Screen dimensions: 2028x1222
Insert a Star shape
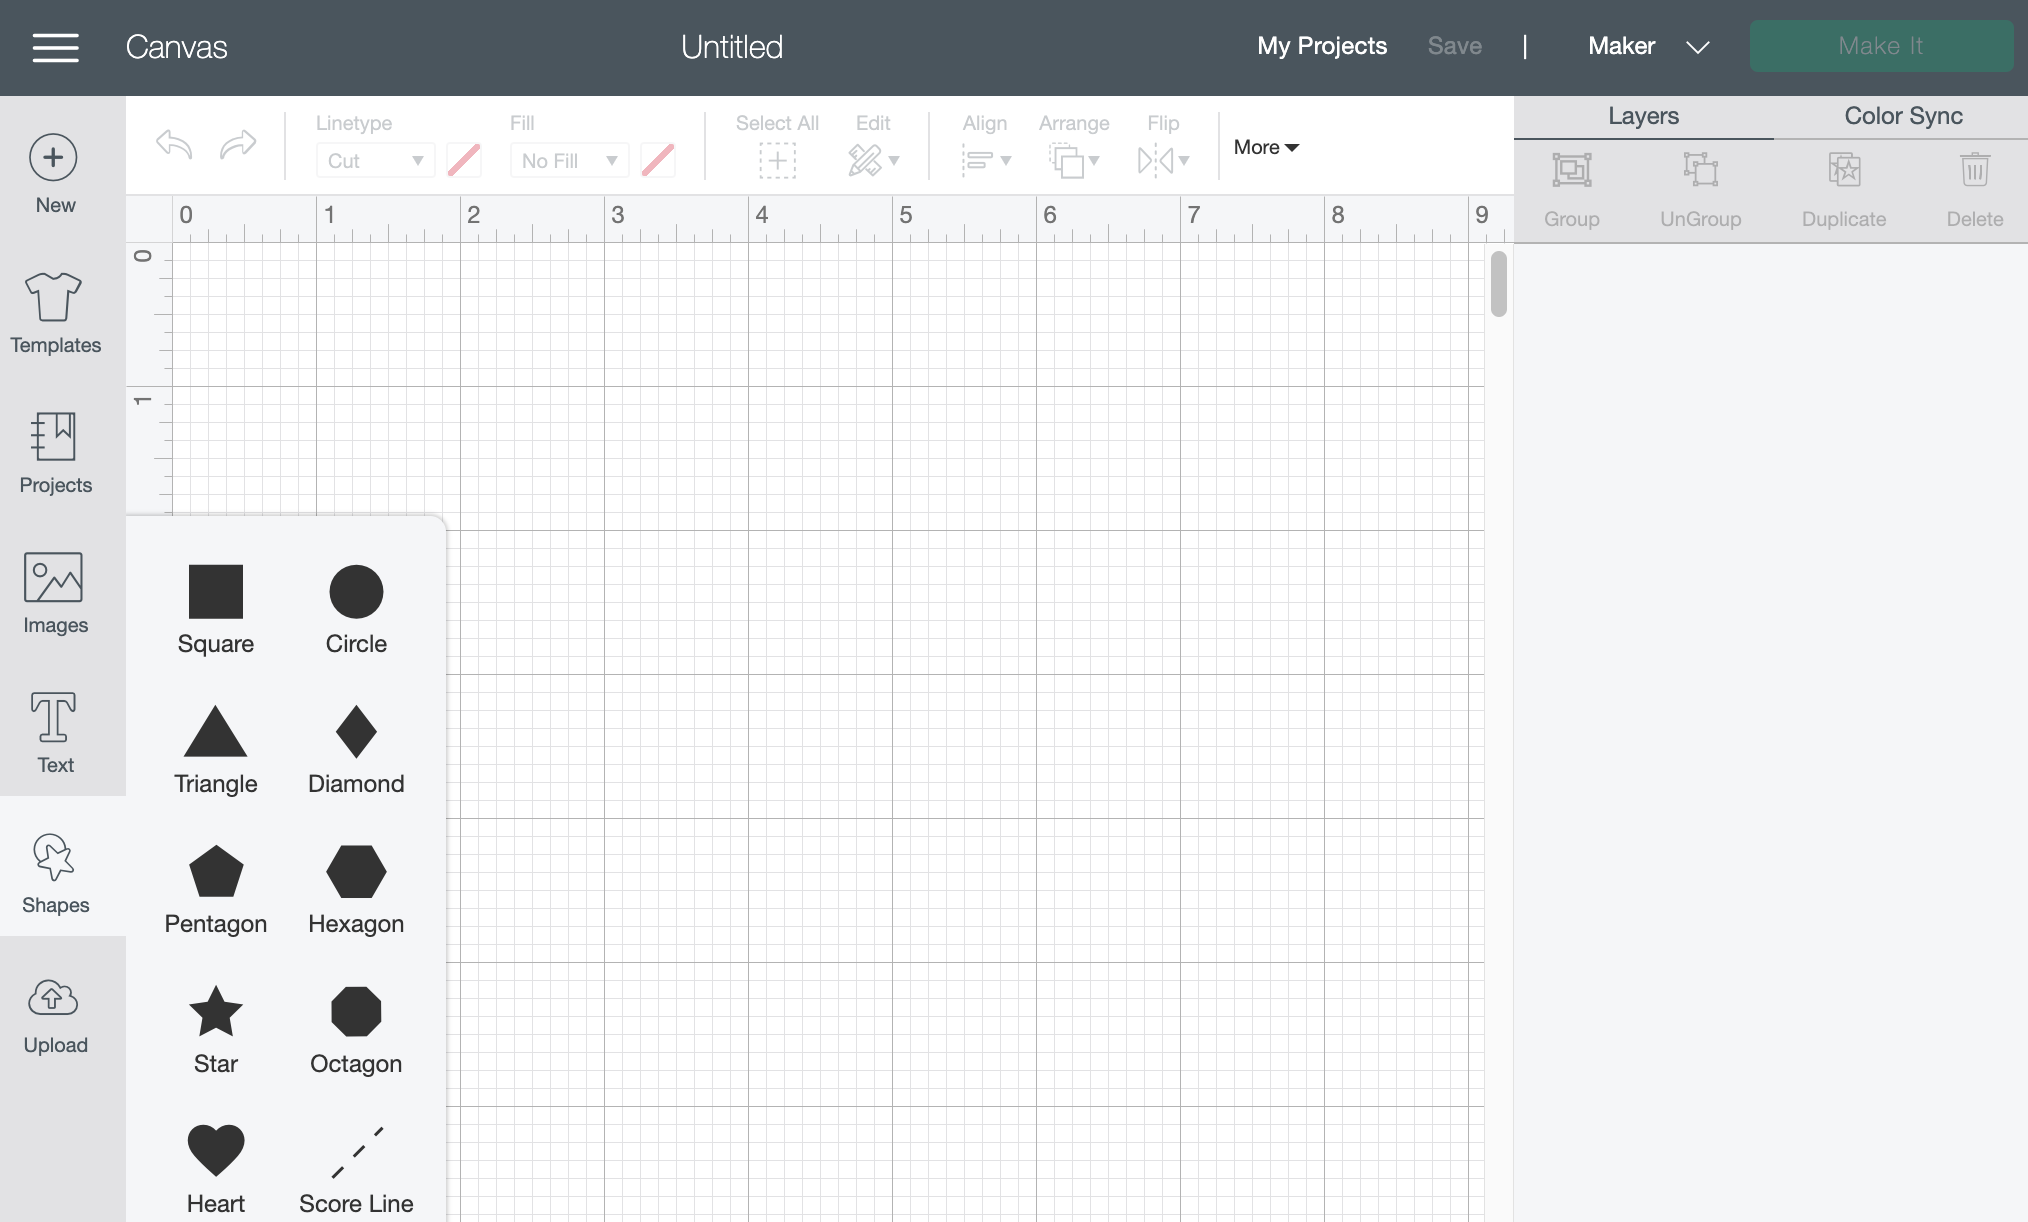(x=216, y=1026)
